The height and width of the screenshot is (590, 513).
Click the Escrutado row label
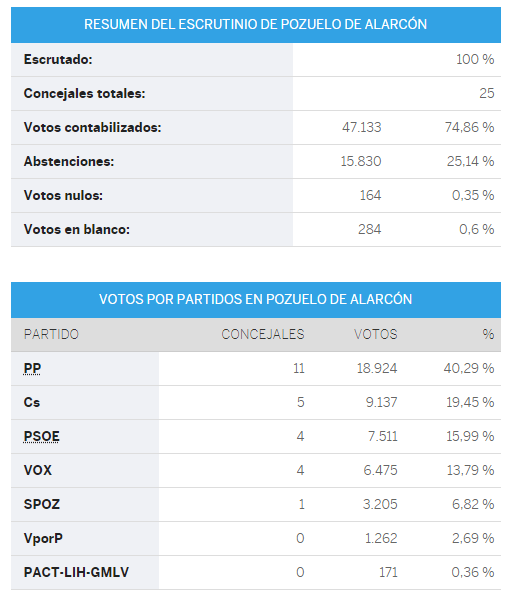pos(58,59)
